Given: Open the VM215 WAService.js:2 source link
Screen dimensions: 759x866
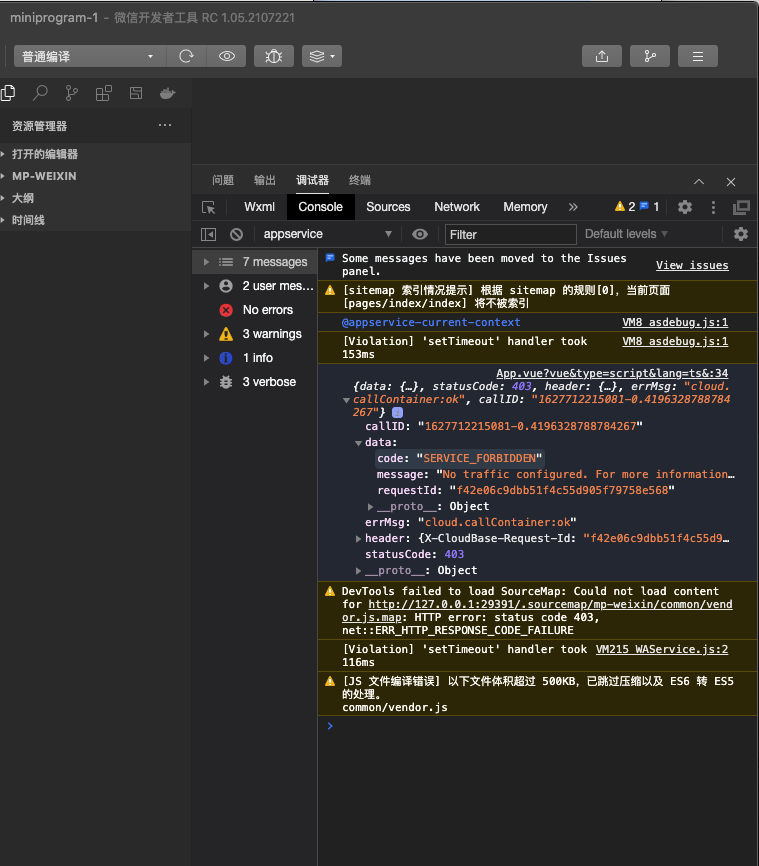Looking at the screenshot, I should pyautogui.click(x=661, y=649).
